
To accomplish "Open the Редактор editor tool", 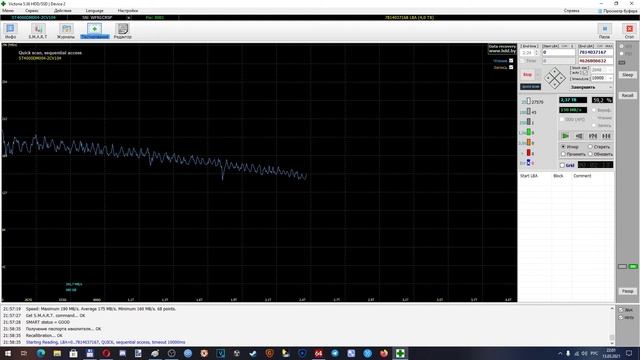I will (x=122, y=31).
